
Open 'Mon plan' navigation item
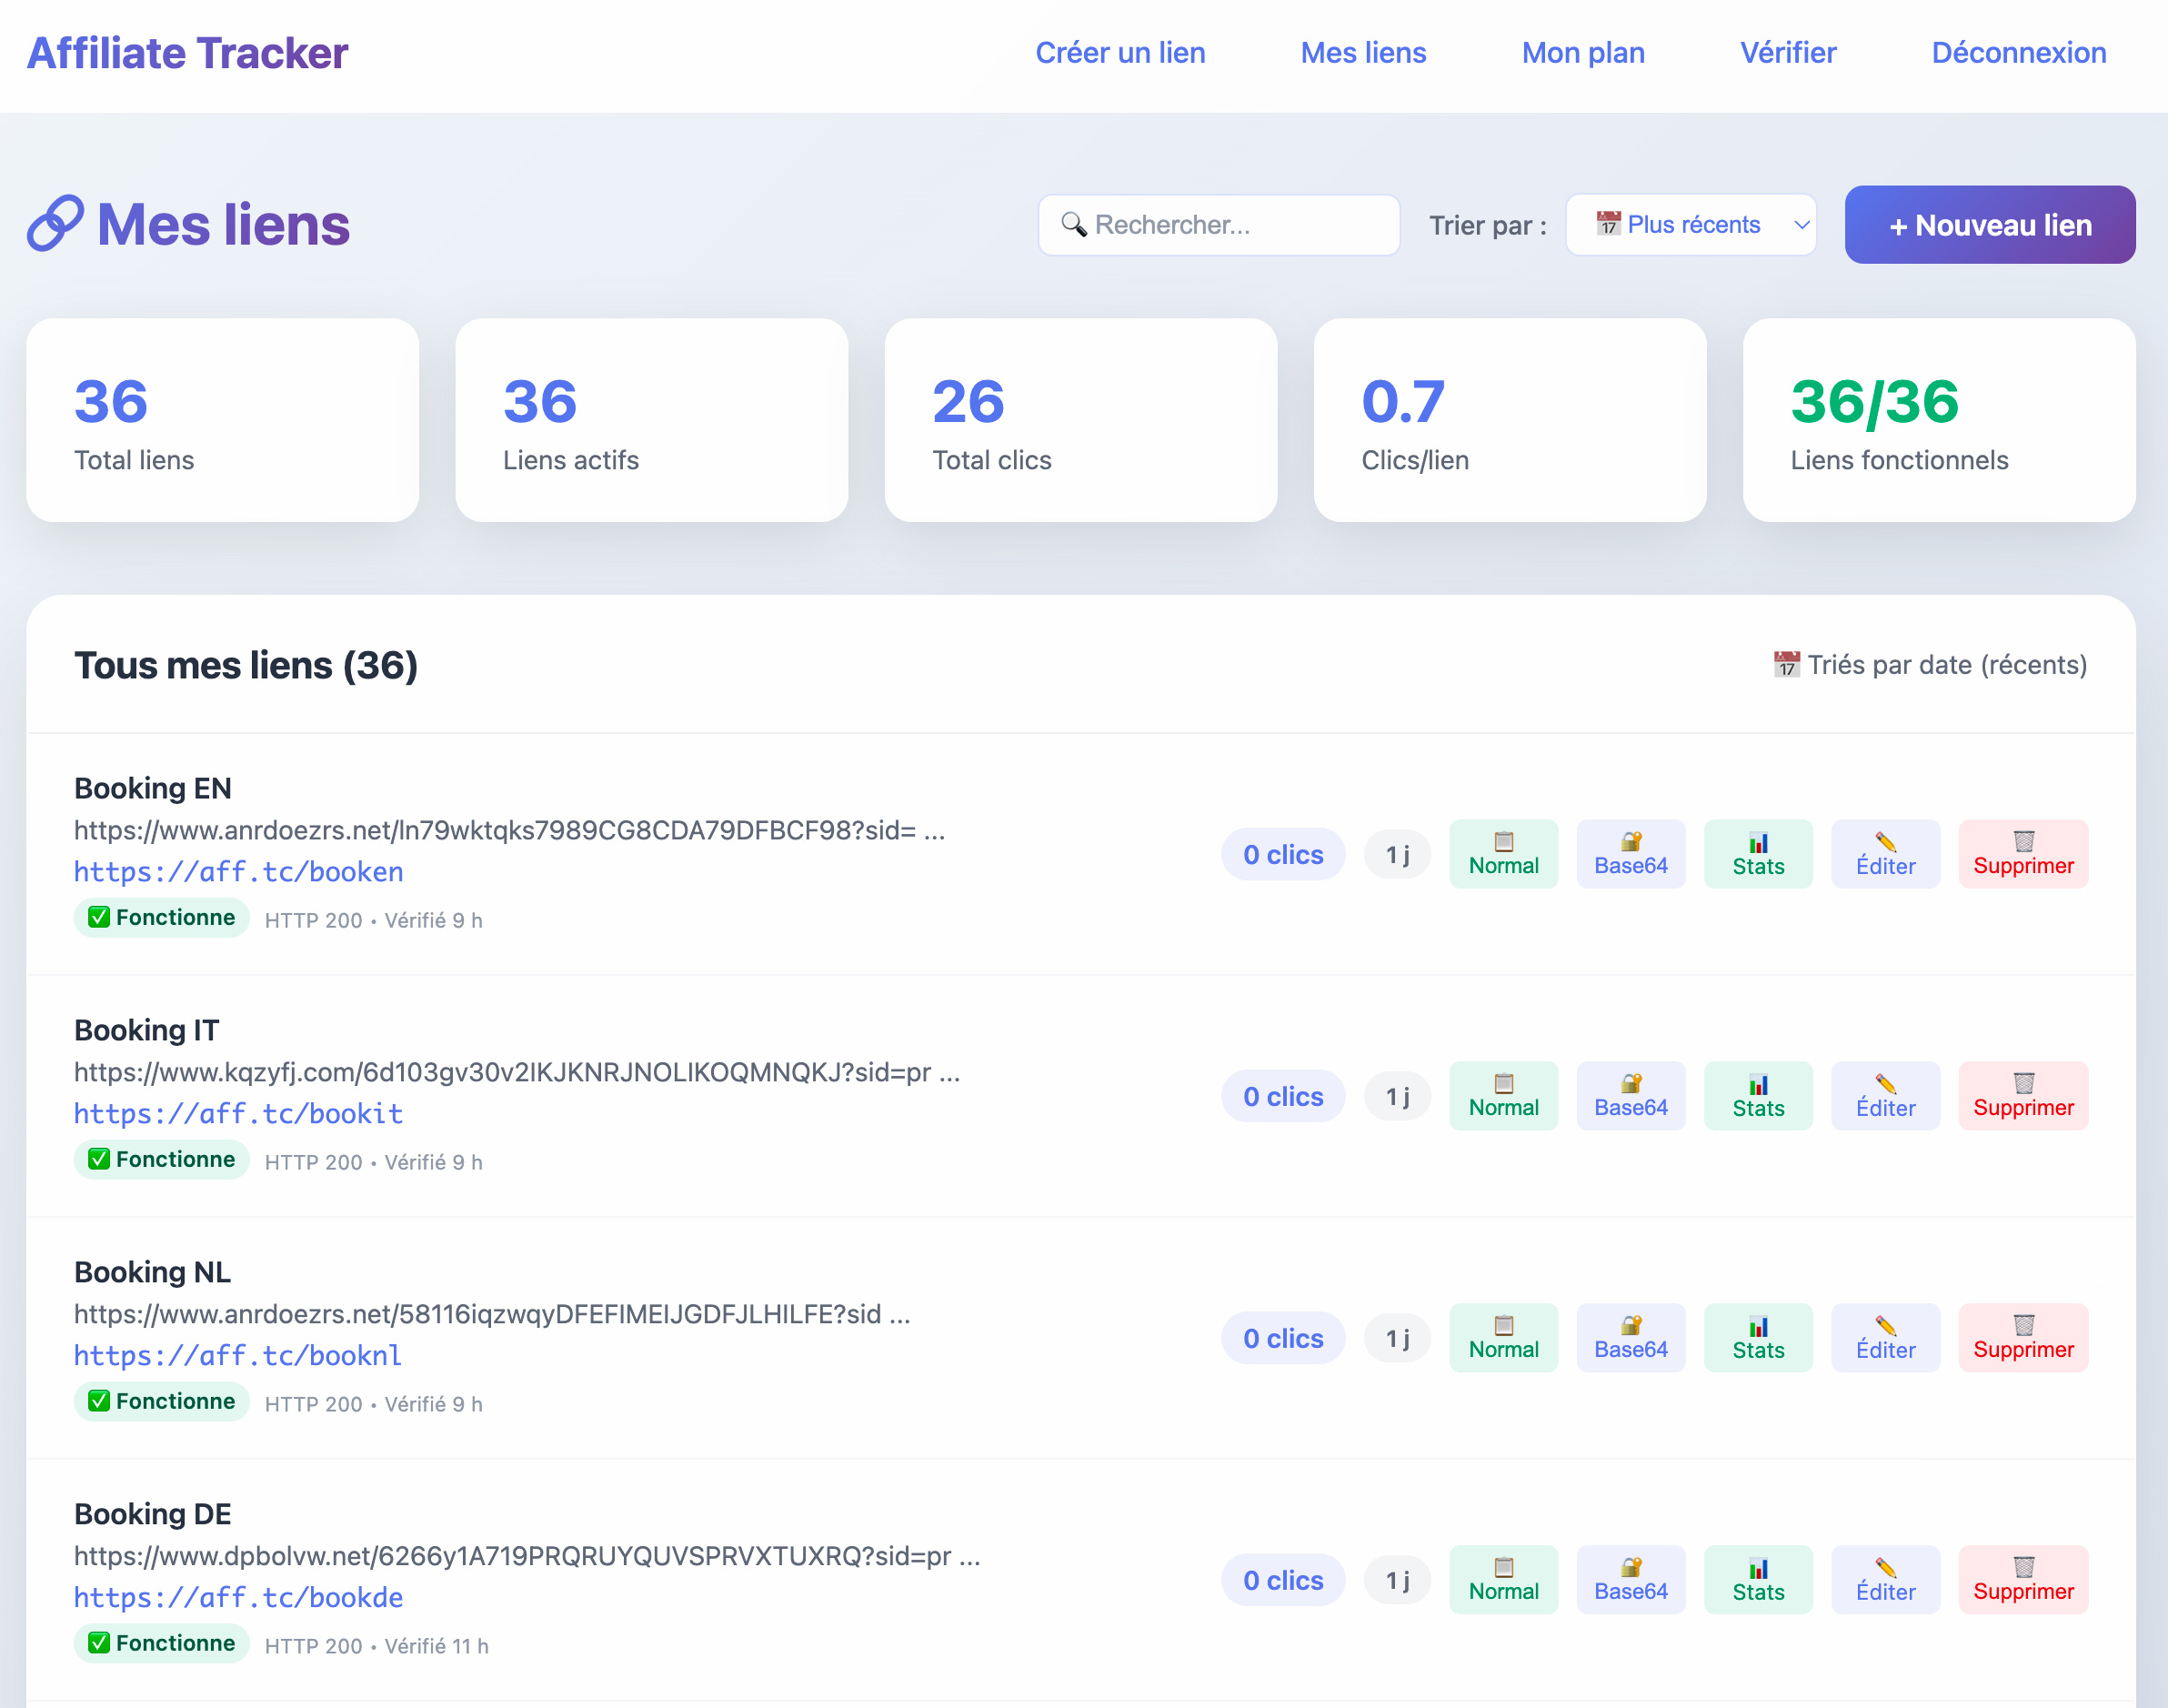point(1583,53)
